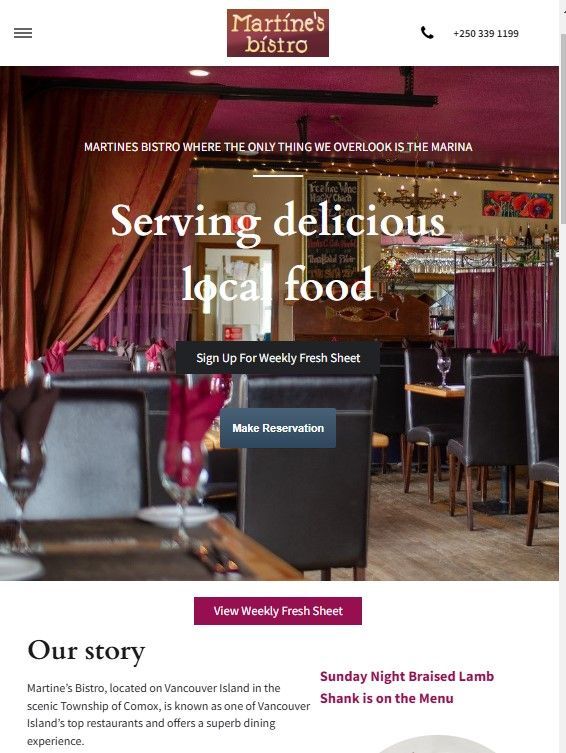Click the marina tagline text
566x753 pixels.
[278, 147]
